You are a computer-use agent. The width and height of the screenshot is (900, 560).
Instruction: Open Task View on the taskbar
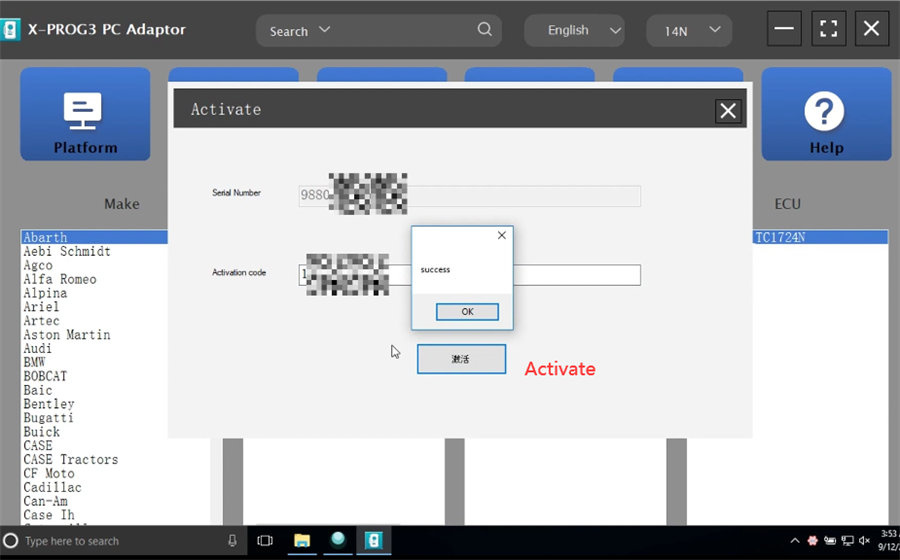[265, 540]
